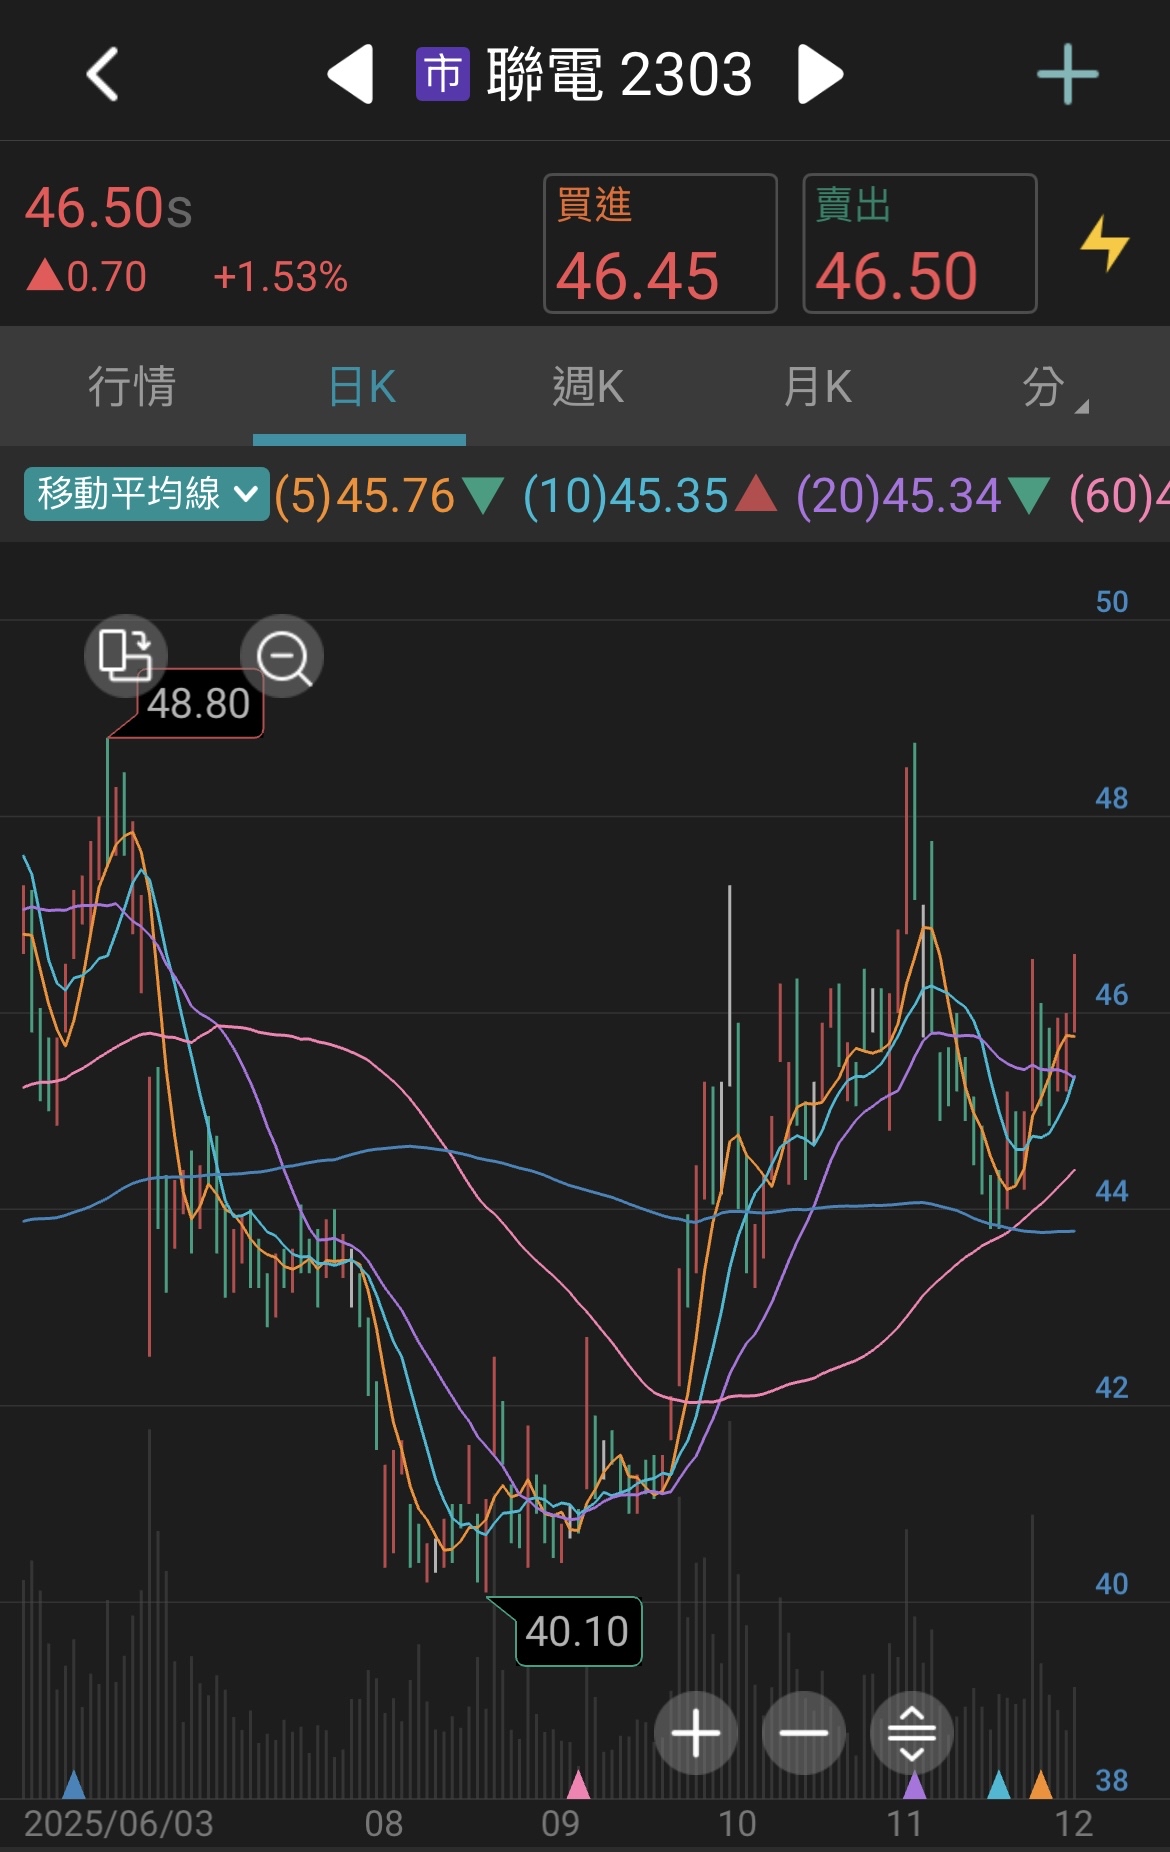
Task: Open 移動平均線 indicator dropdown
Action: (x=146, y=494)
